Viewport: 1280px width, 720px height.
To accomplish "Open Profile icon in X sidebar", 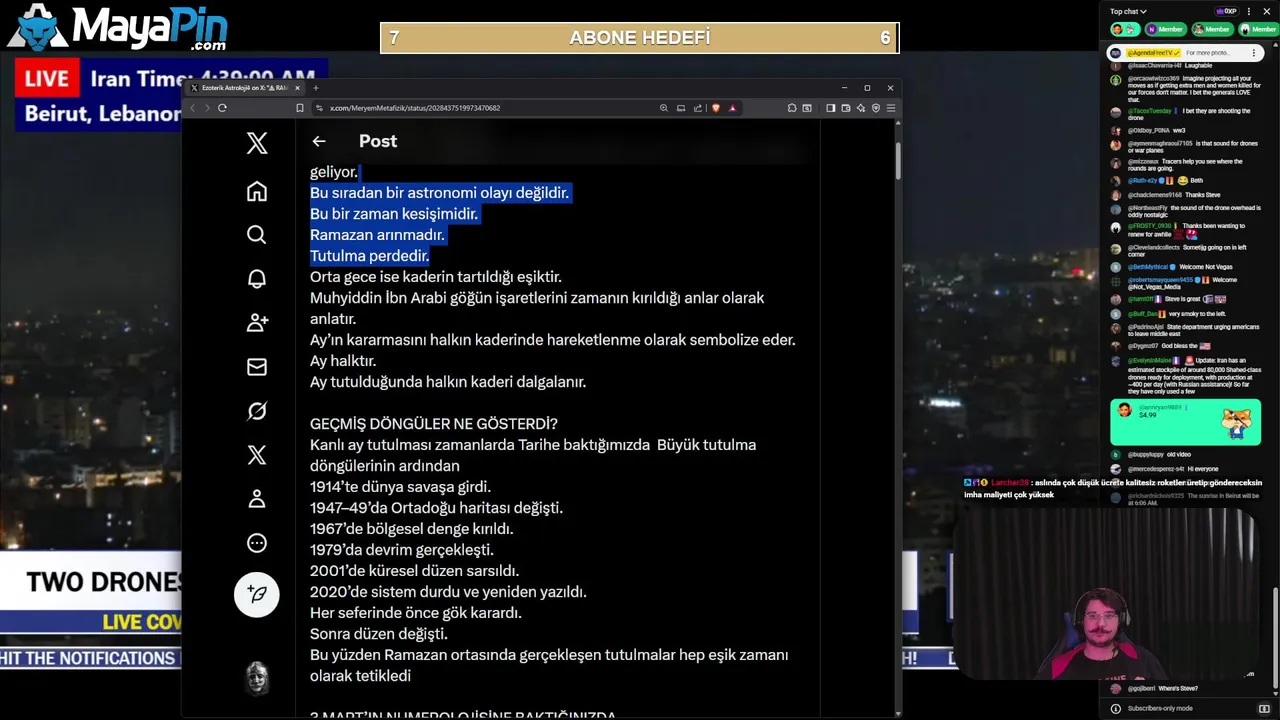I will click(x=257, y=498).
